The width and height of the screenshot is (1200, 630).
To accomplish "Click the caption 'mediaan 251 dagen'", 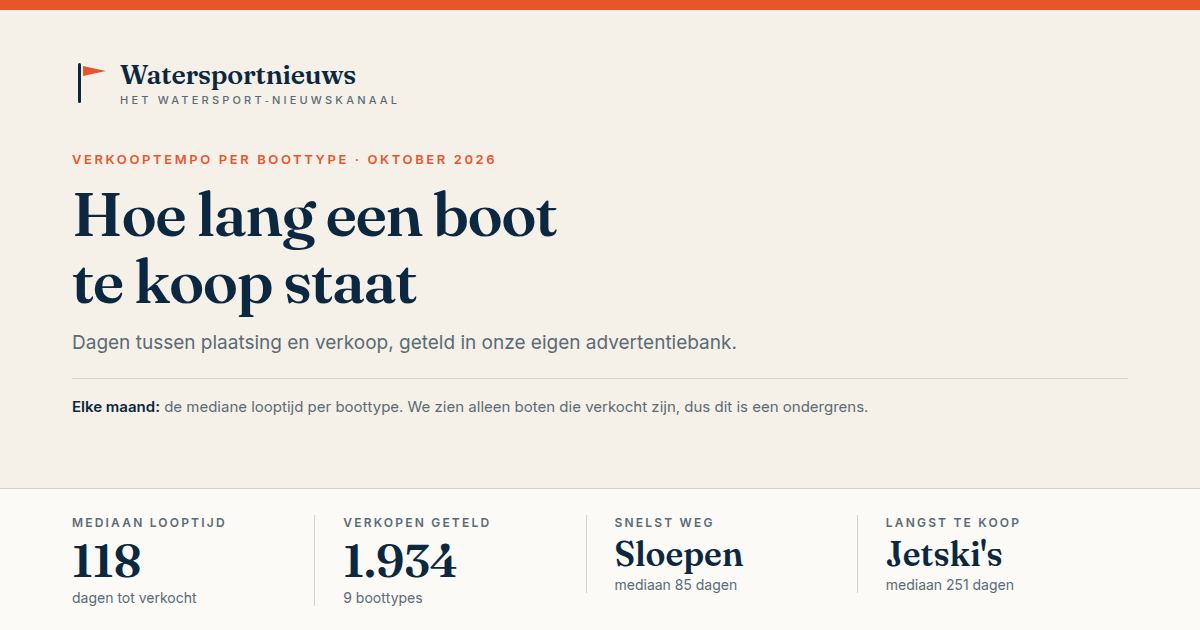I will 950,585.
